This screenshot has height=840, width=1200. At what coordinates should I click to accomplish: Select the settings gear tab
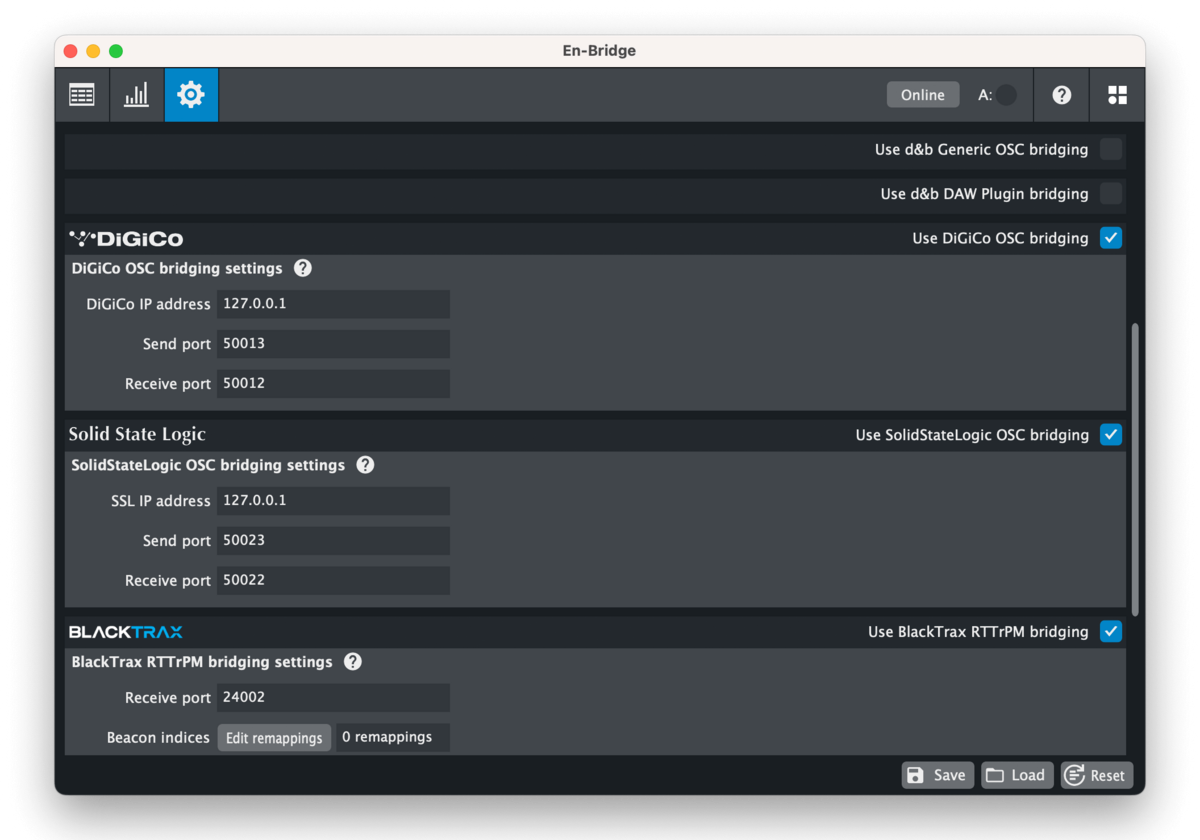click(191, 95)
